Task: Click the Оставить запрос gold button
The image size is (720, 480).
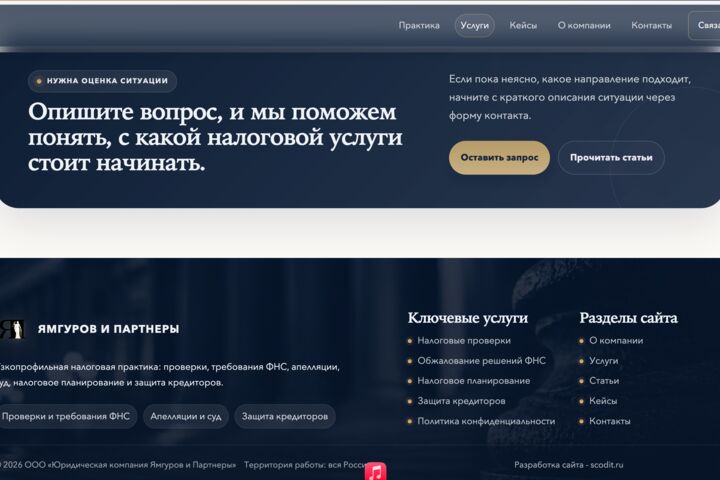Action: [x=499, y=158]
